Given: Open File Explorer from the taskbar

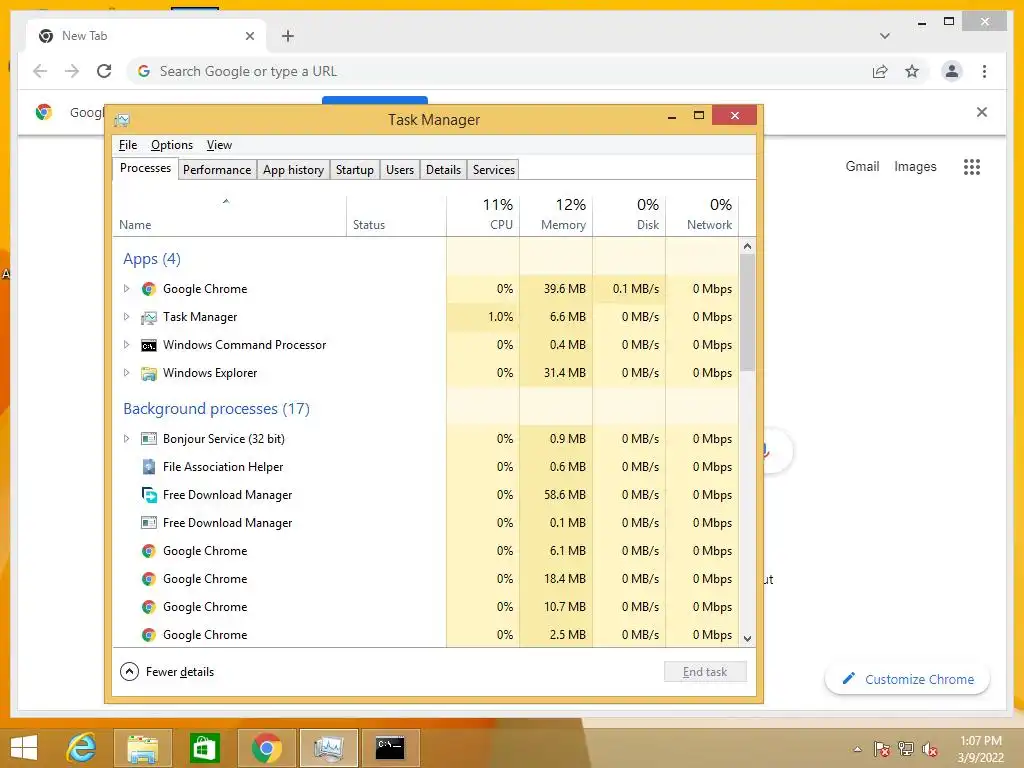Looking at the screenshot, I should click(142, 748).
